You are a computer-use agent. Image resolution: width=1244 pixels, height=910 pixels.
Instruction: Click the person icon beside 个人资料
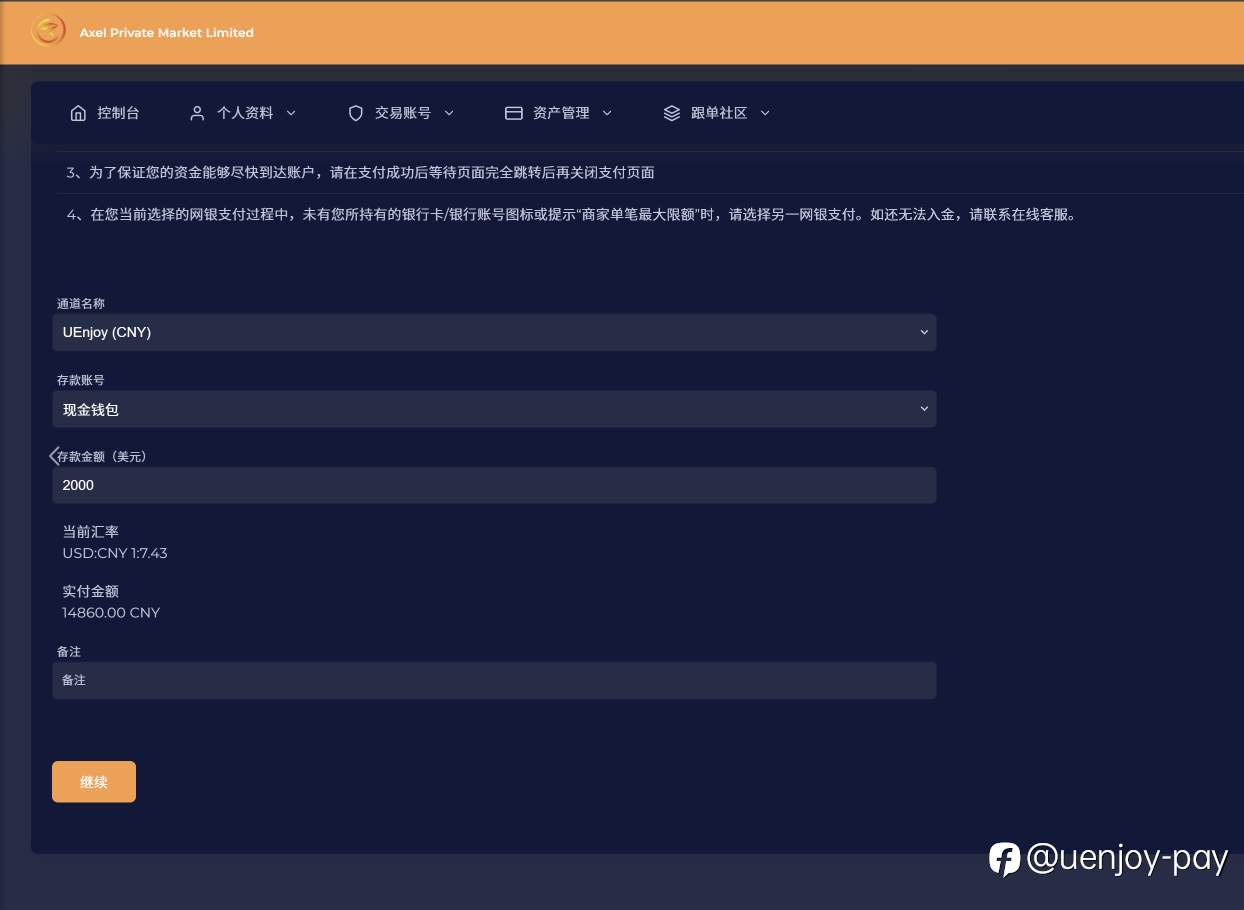[197, 113]
